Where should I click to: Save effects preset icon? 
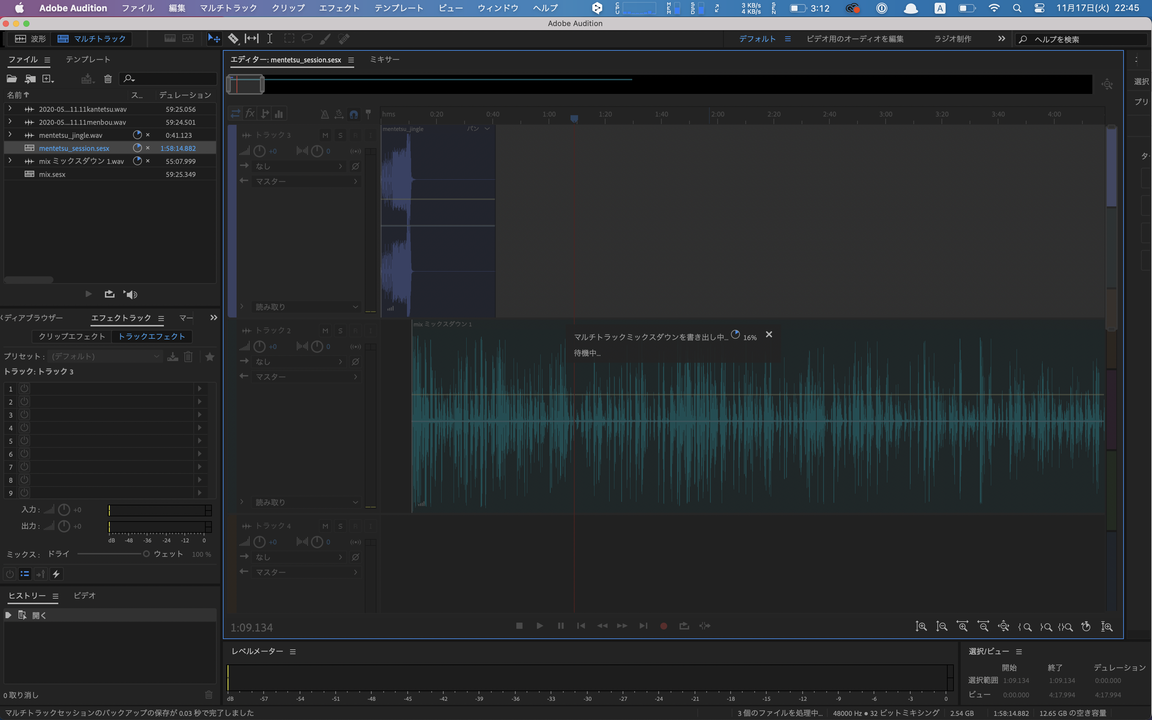pos(173,356)
